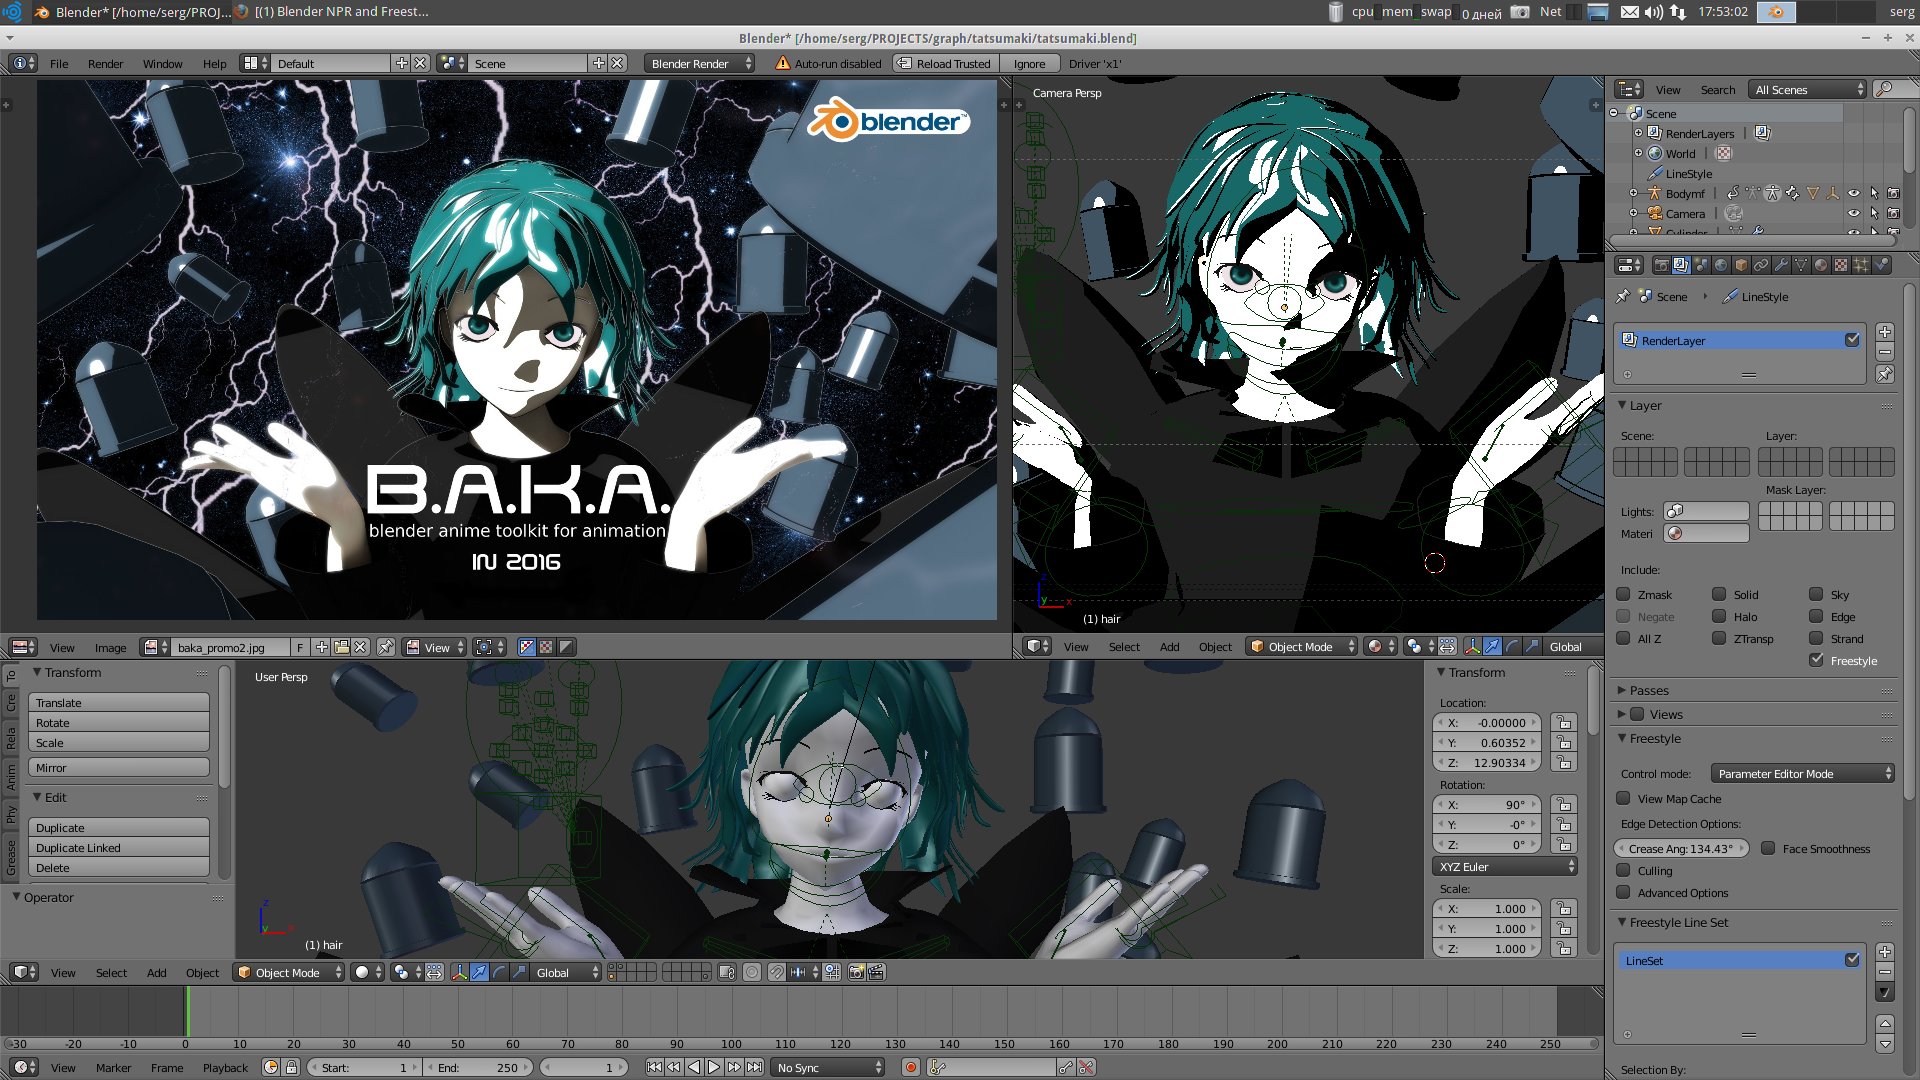
Task: Open the Marker menu in timeline
Action: [113, 1067]
